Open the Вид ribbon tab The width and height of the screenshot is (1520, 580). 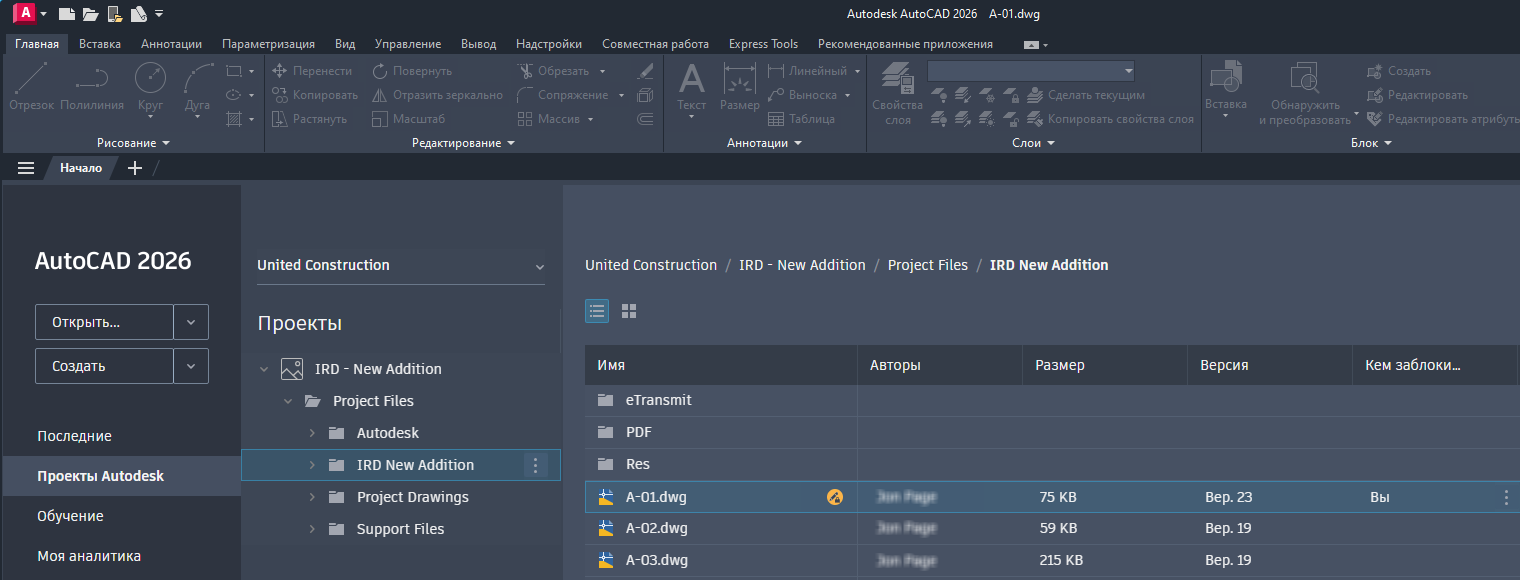point(345,44)
